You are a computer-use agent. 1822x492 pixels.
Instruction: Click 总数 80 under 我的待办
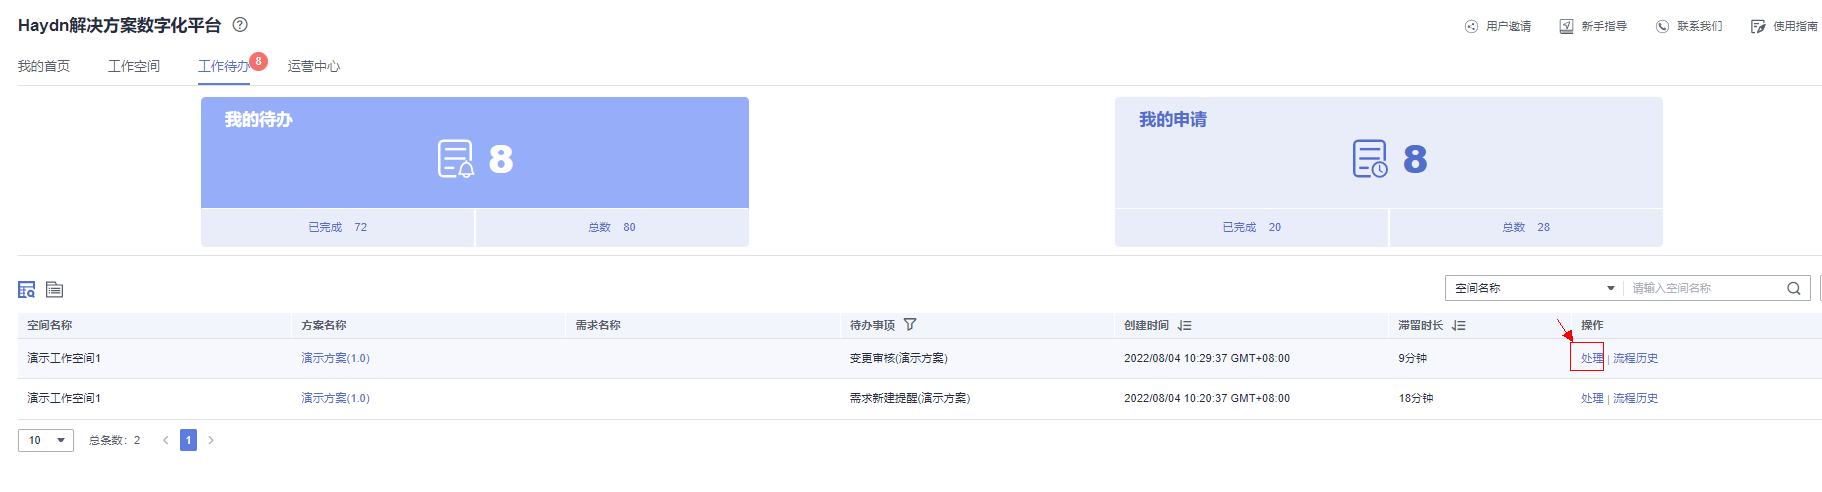[x=612, y=227]
